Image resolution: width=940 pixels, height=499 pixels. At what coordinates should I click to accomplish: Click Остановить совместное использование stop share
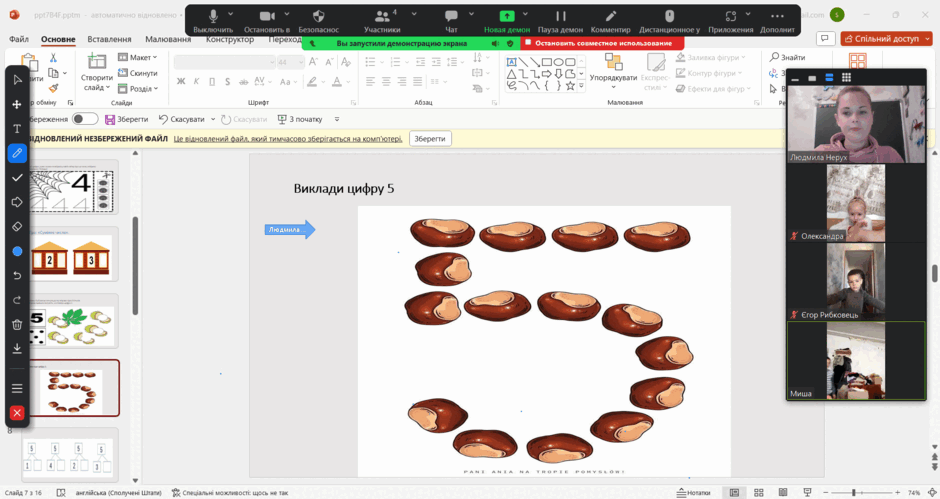pos(602,43)
